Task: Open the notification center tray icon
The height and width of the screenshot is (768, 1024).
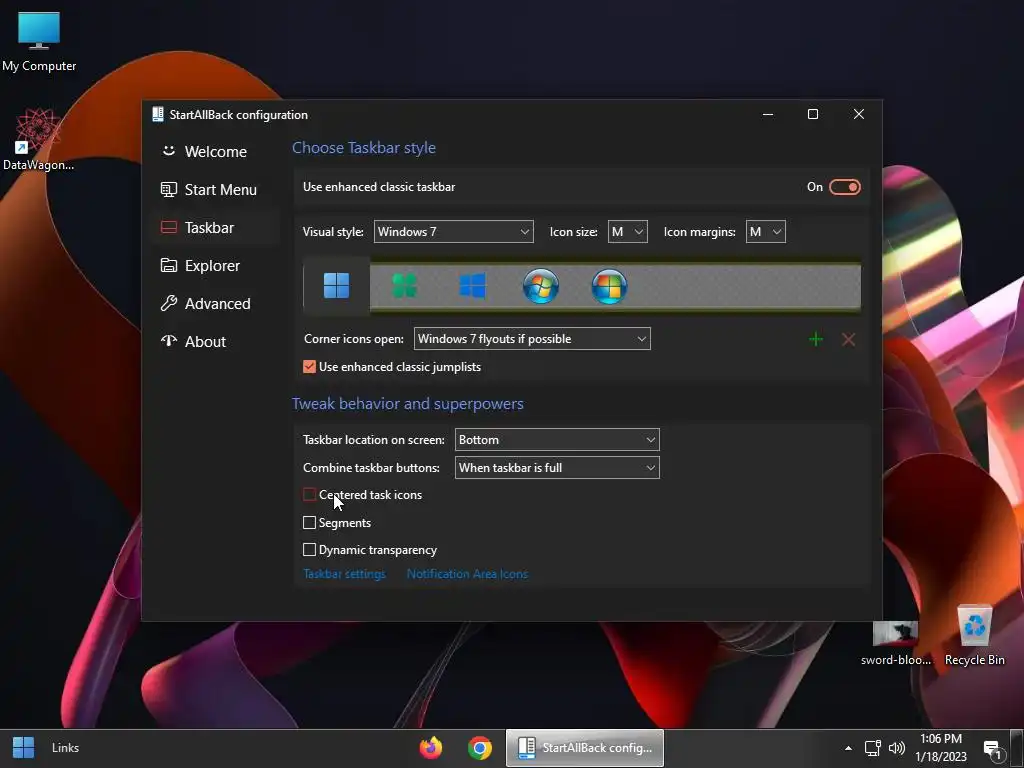Action: (x=993, y=750)
